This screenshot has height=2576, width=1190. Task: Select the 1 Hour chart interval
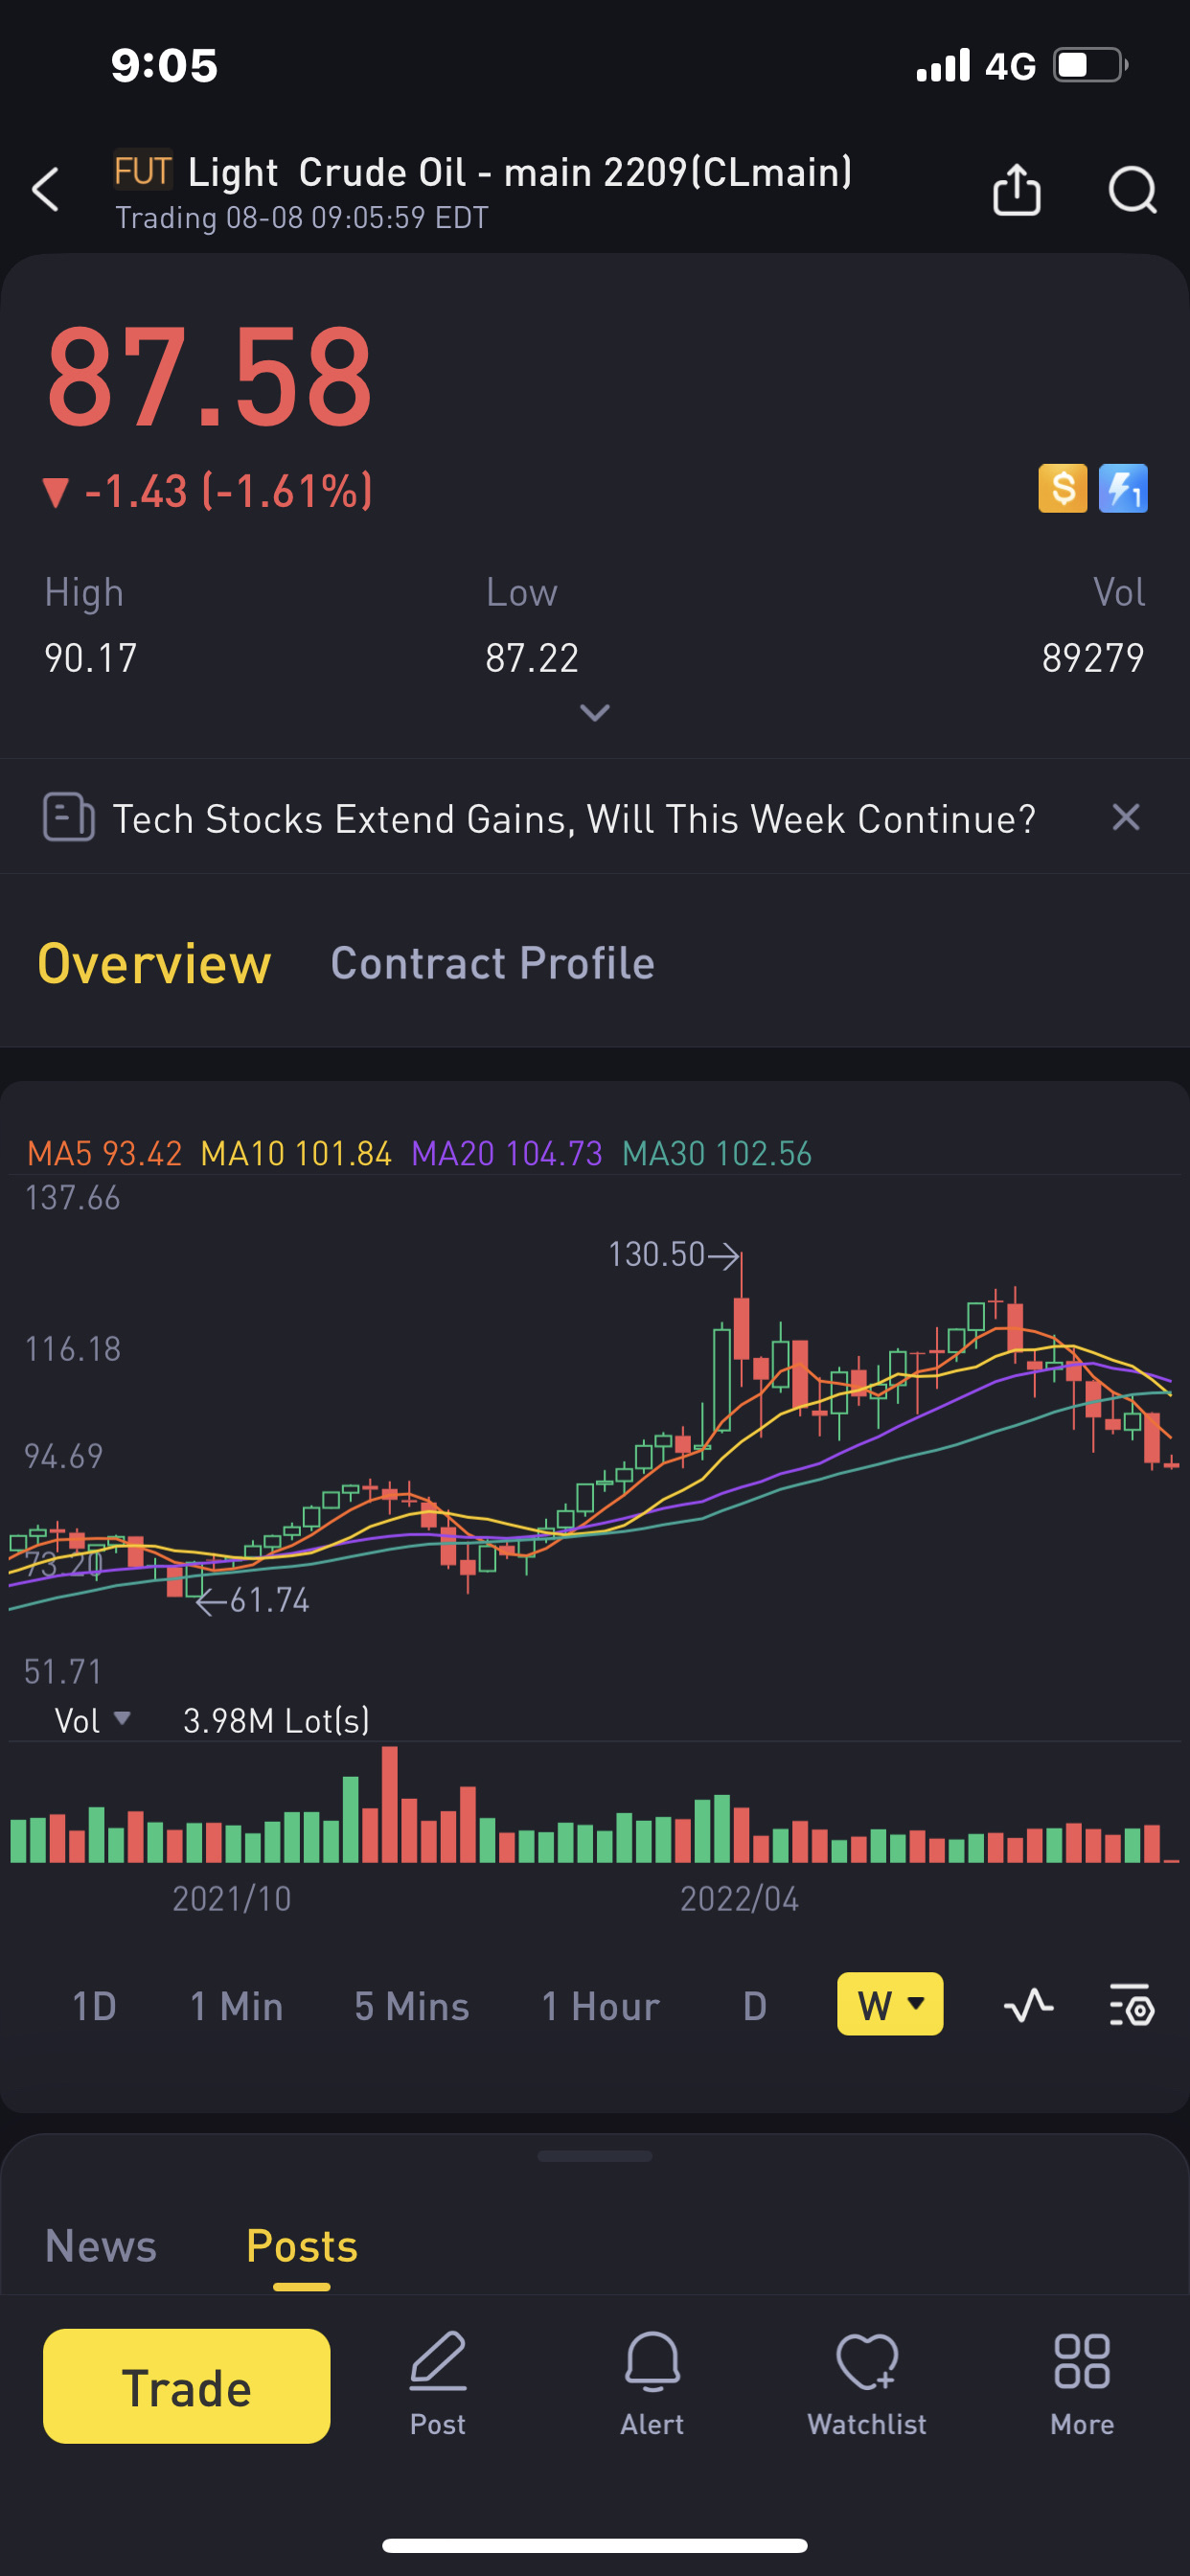(600, 2006)
